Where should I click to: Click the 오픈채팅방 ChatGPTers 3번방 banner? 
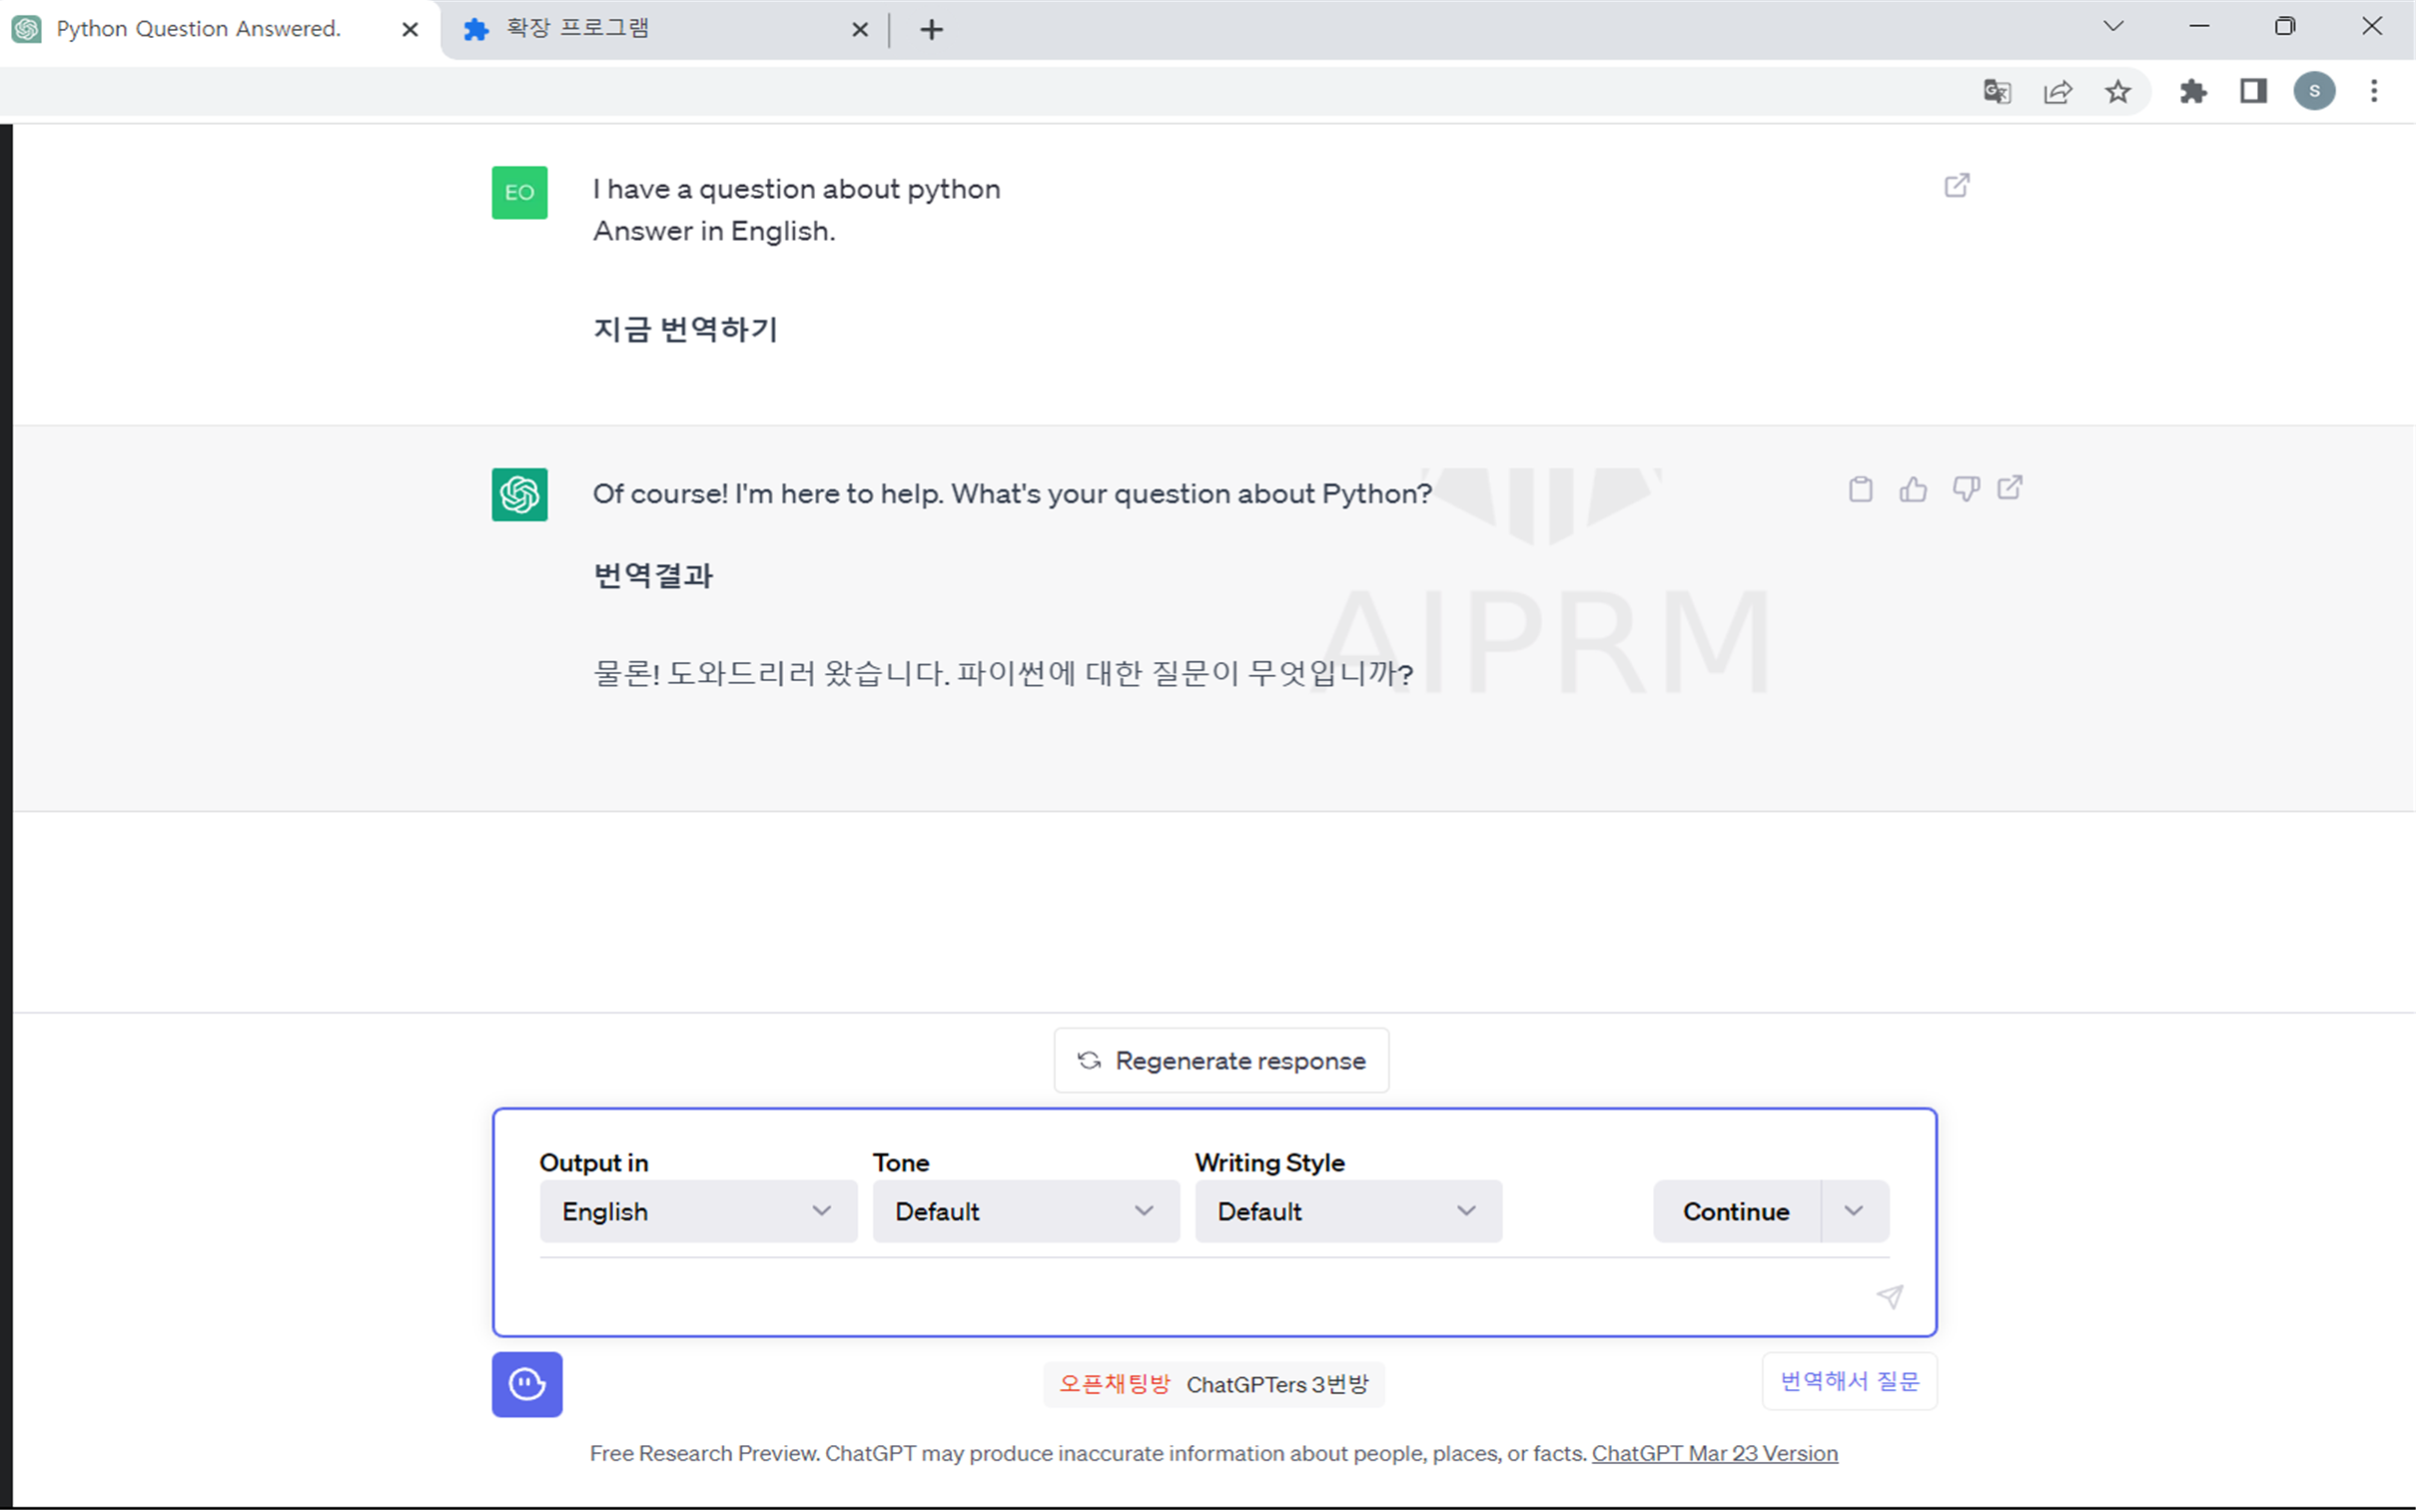click(x=1214, y=1384)
